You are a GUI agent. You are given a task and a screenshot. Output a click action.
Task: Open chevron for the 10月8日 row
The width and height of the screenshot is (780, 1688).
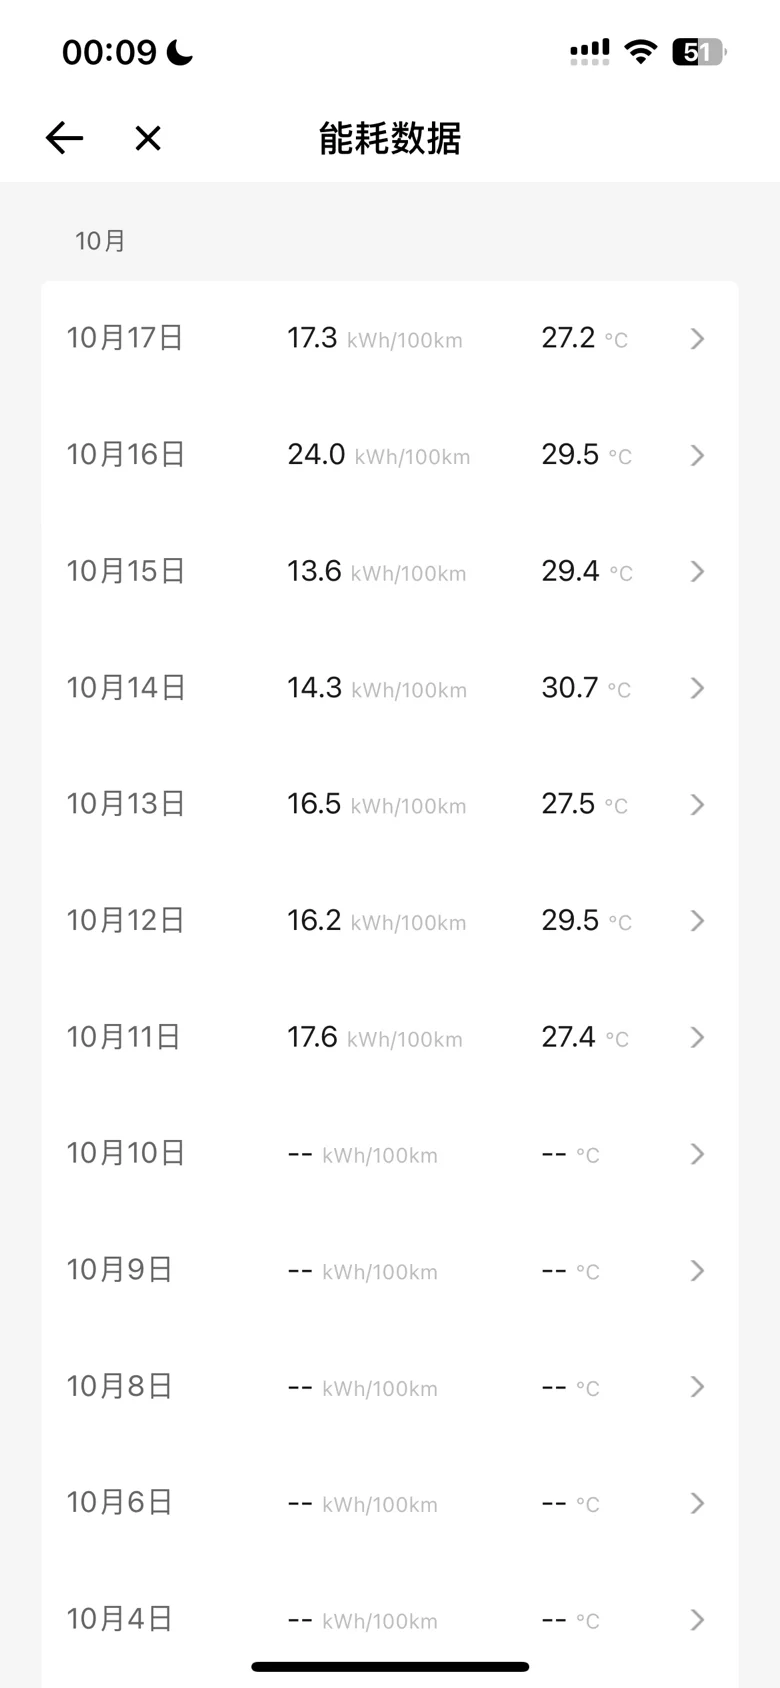tap(698, 1386)
